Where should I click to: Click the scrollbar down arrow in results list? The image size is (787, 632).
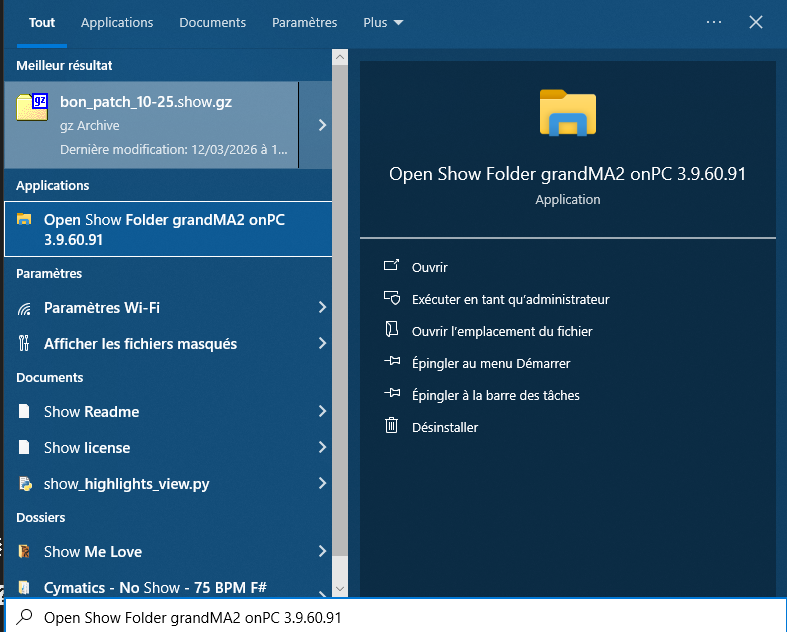[340, 589]
